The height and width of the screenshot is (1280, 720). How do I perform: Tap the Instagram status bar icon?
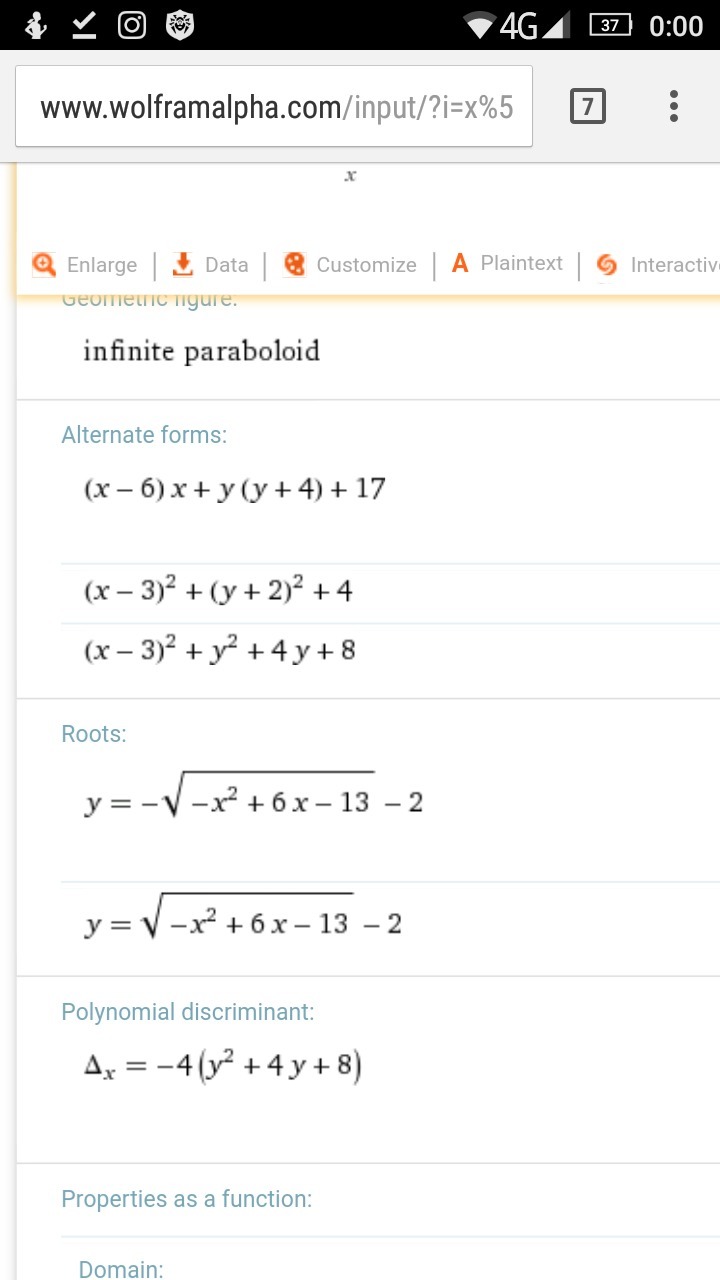[x=132, y=25]
